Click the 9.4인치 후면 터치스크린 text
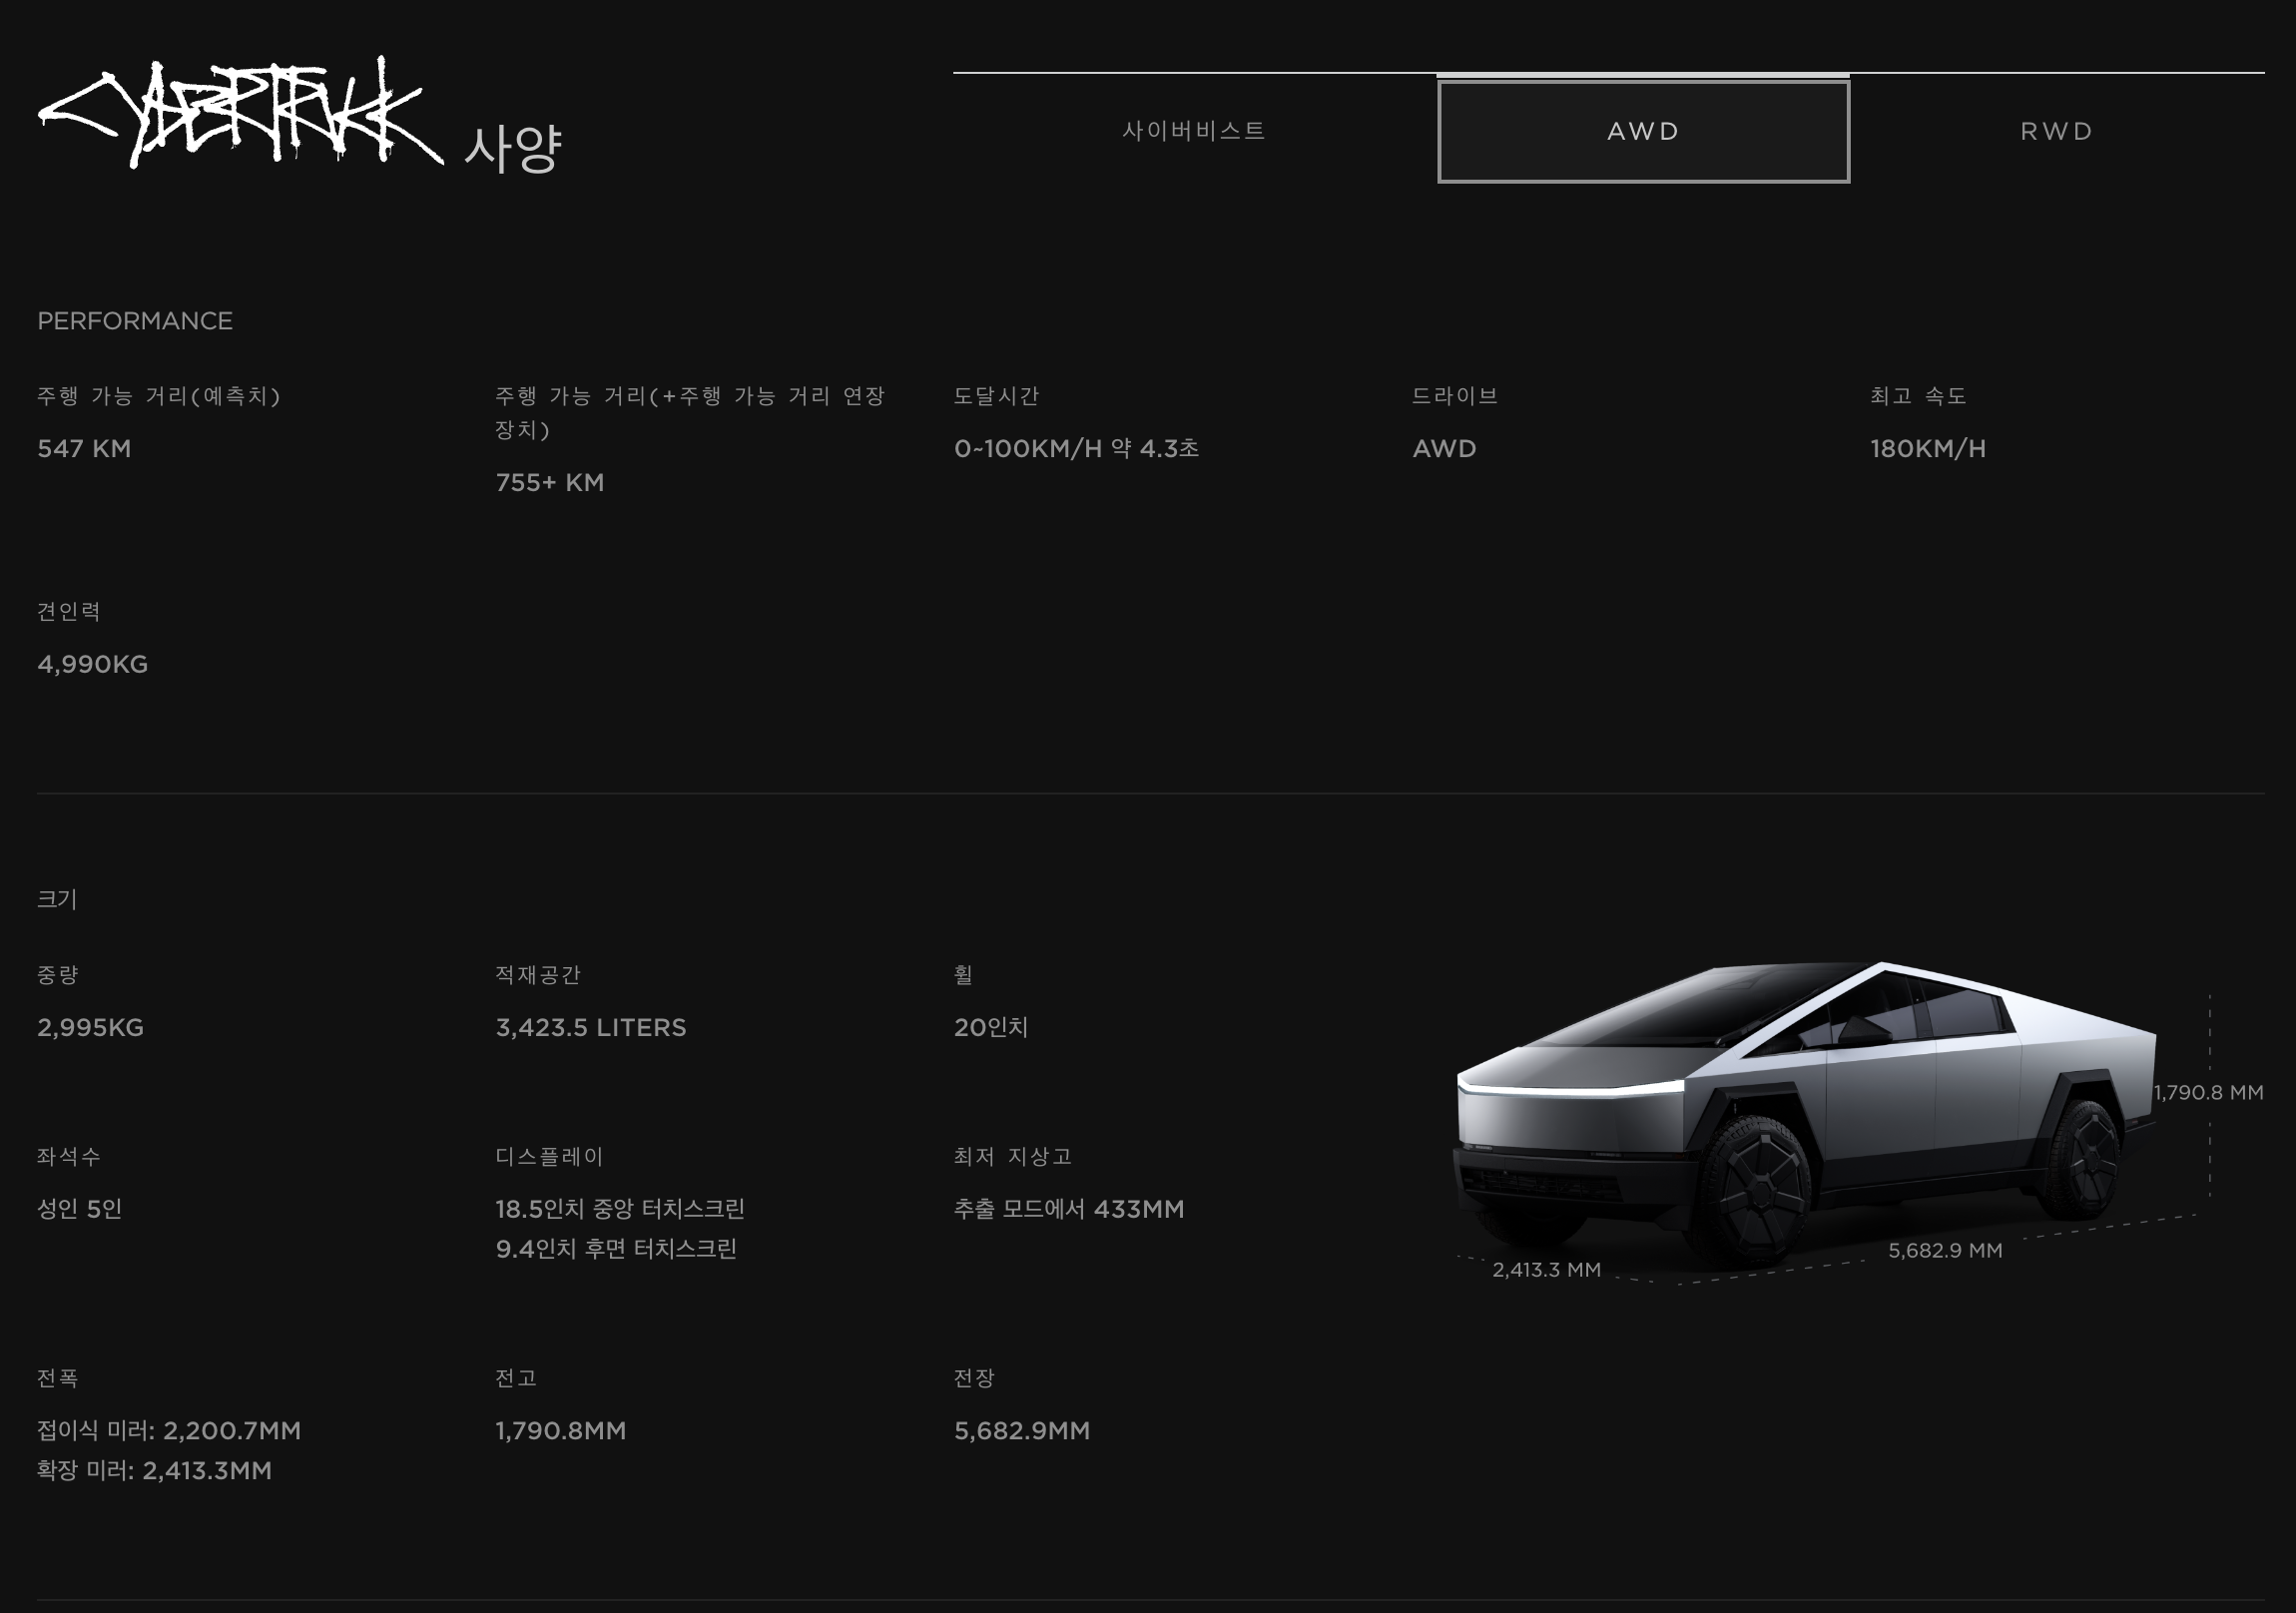 tap(616, 1248)
